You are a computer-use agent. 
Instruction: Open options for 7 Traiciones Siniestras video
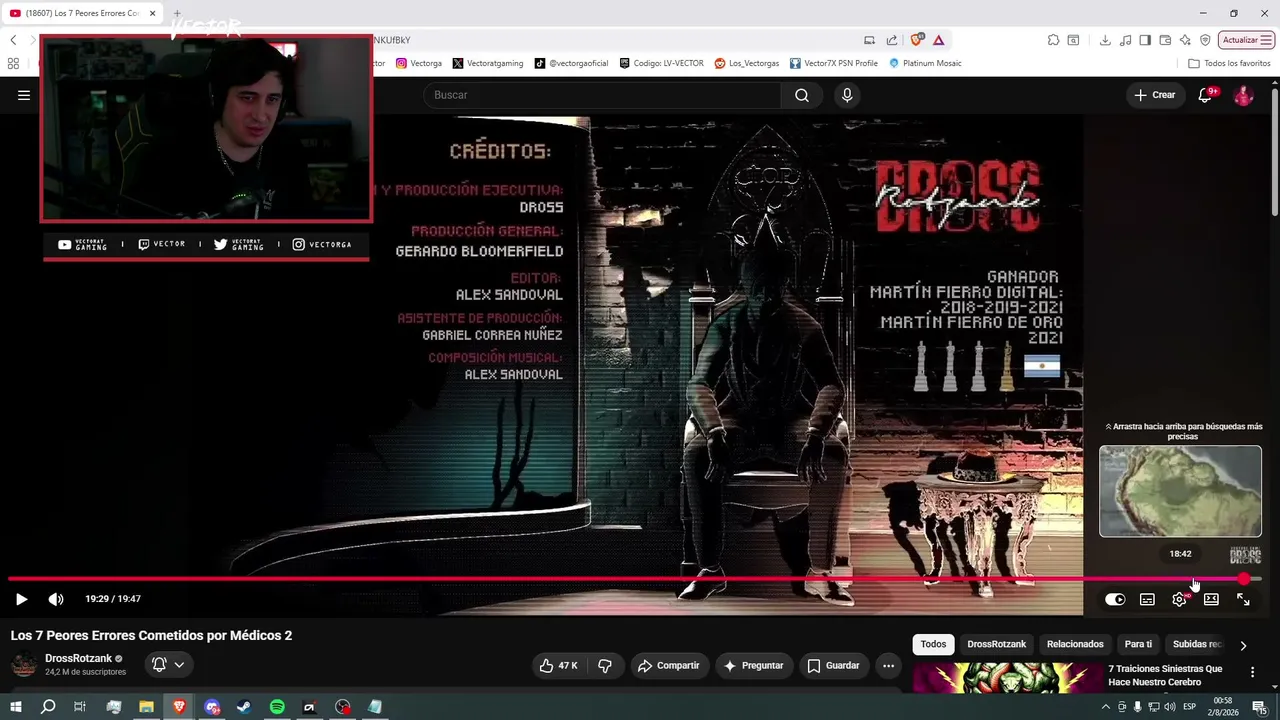click(1252, 672)
